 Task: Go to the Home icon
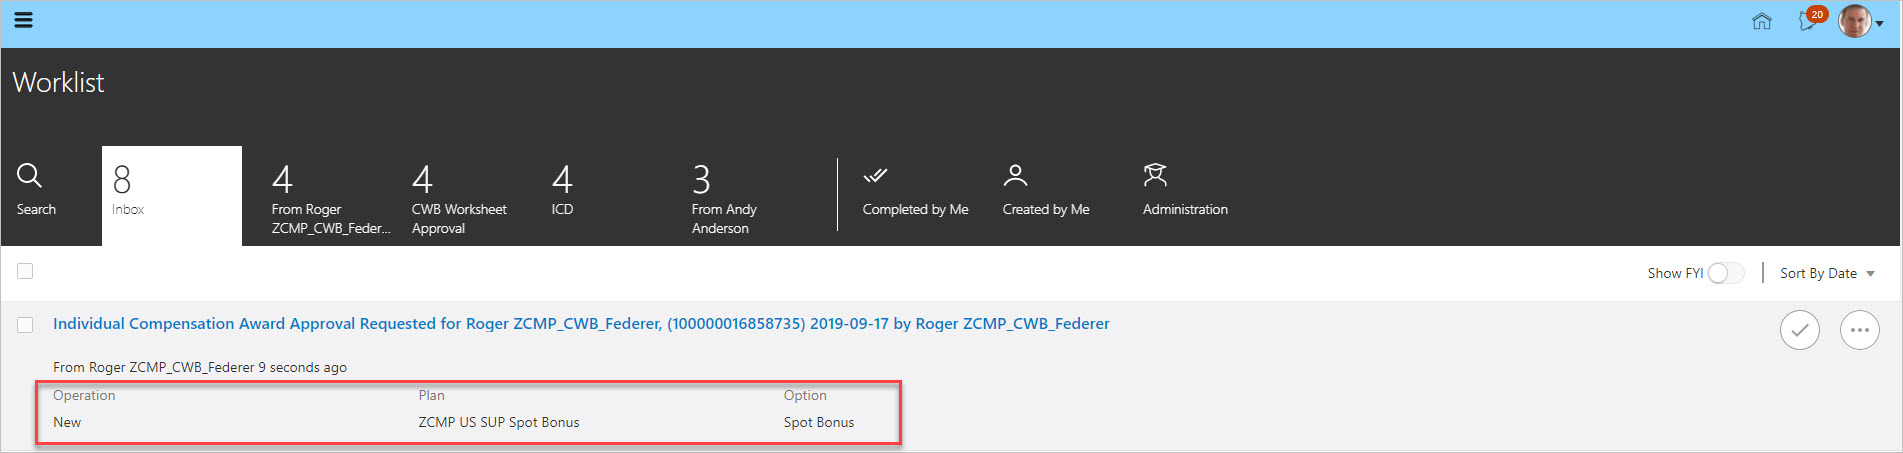[x=1762, y=21]
